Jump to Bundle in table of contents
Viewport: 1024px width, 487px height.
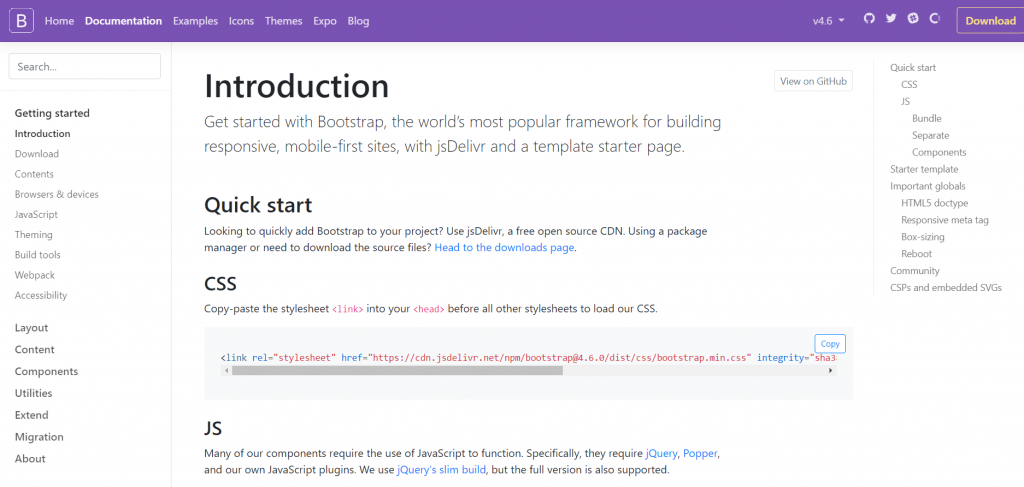[927, 119]
